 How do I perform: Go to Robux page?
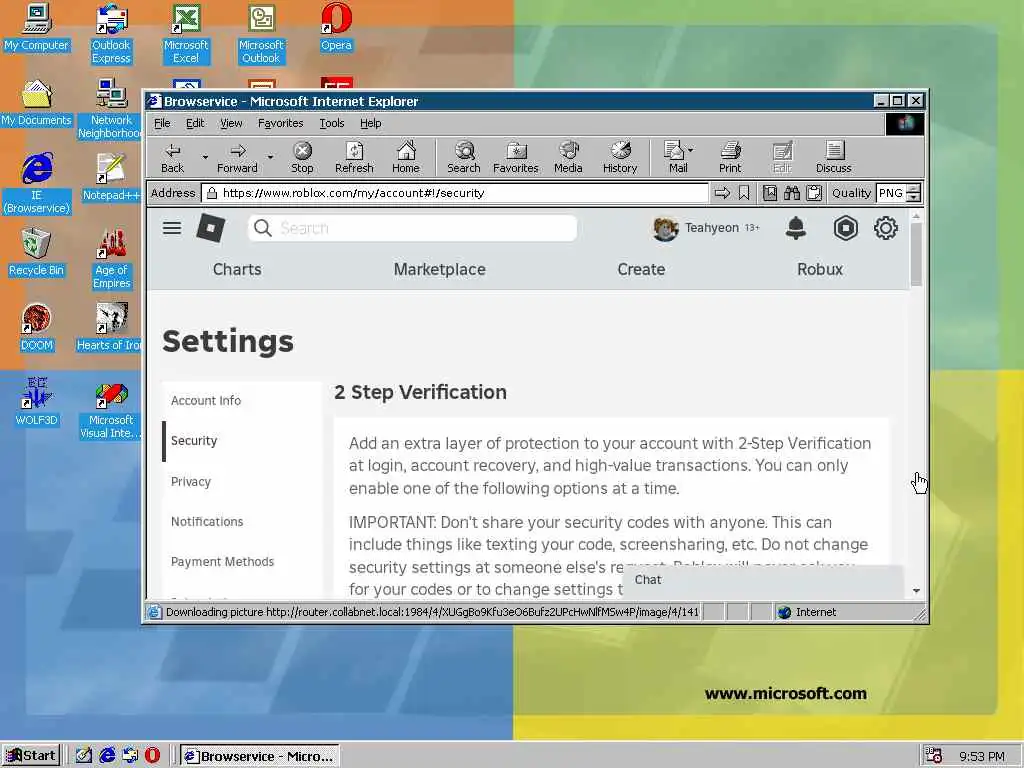820,269
